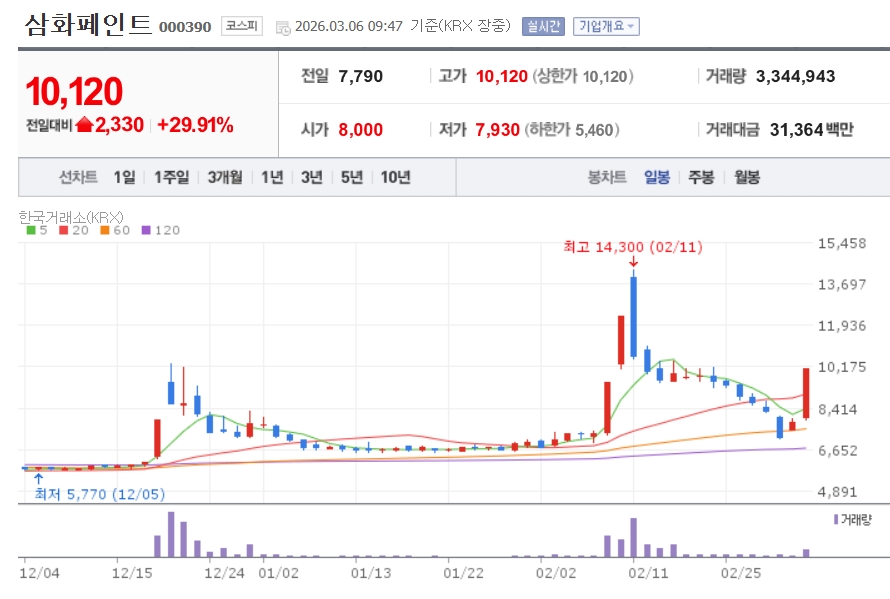Image resolution: width=890 pixels, height=599 pixels.
Task: Click the 삼화페인트 stock name
Action: tap(88, 25)
